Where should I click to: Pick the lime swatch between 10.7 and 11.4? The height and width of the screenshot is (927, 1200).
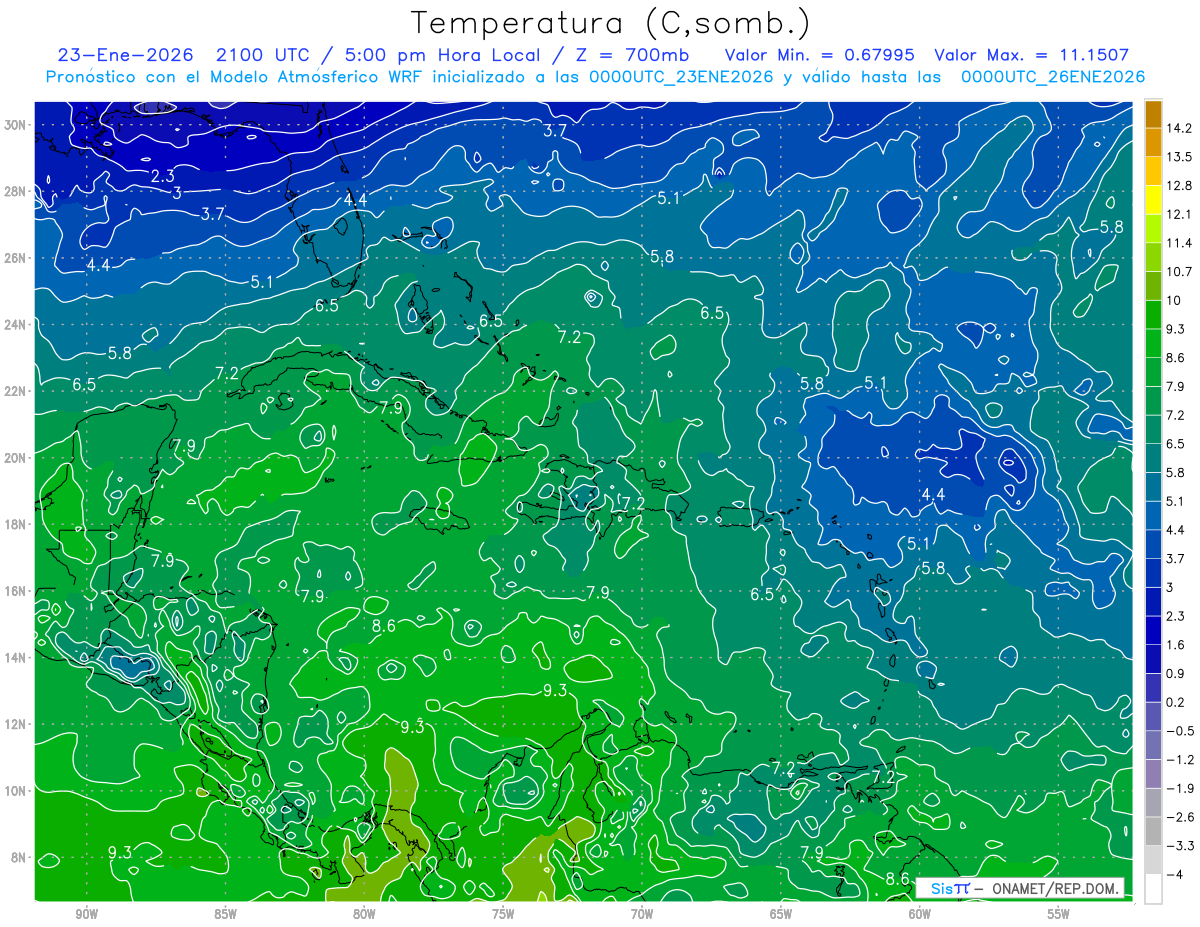tap(1153, 257)
